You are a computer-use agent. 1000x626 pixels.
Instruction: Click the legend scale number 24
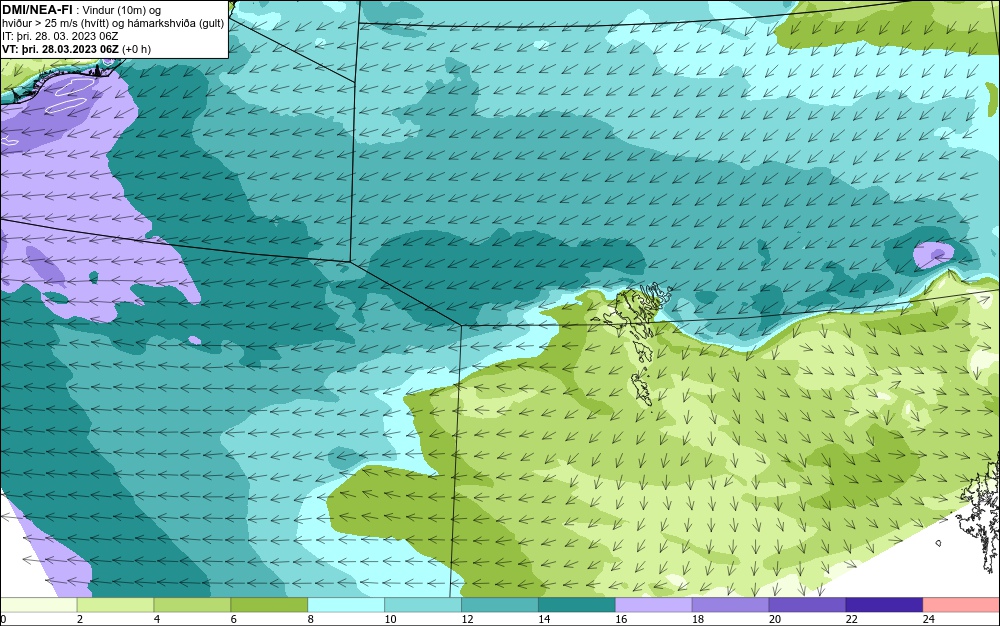pos(929,619)
